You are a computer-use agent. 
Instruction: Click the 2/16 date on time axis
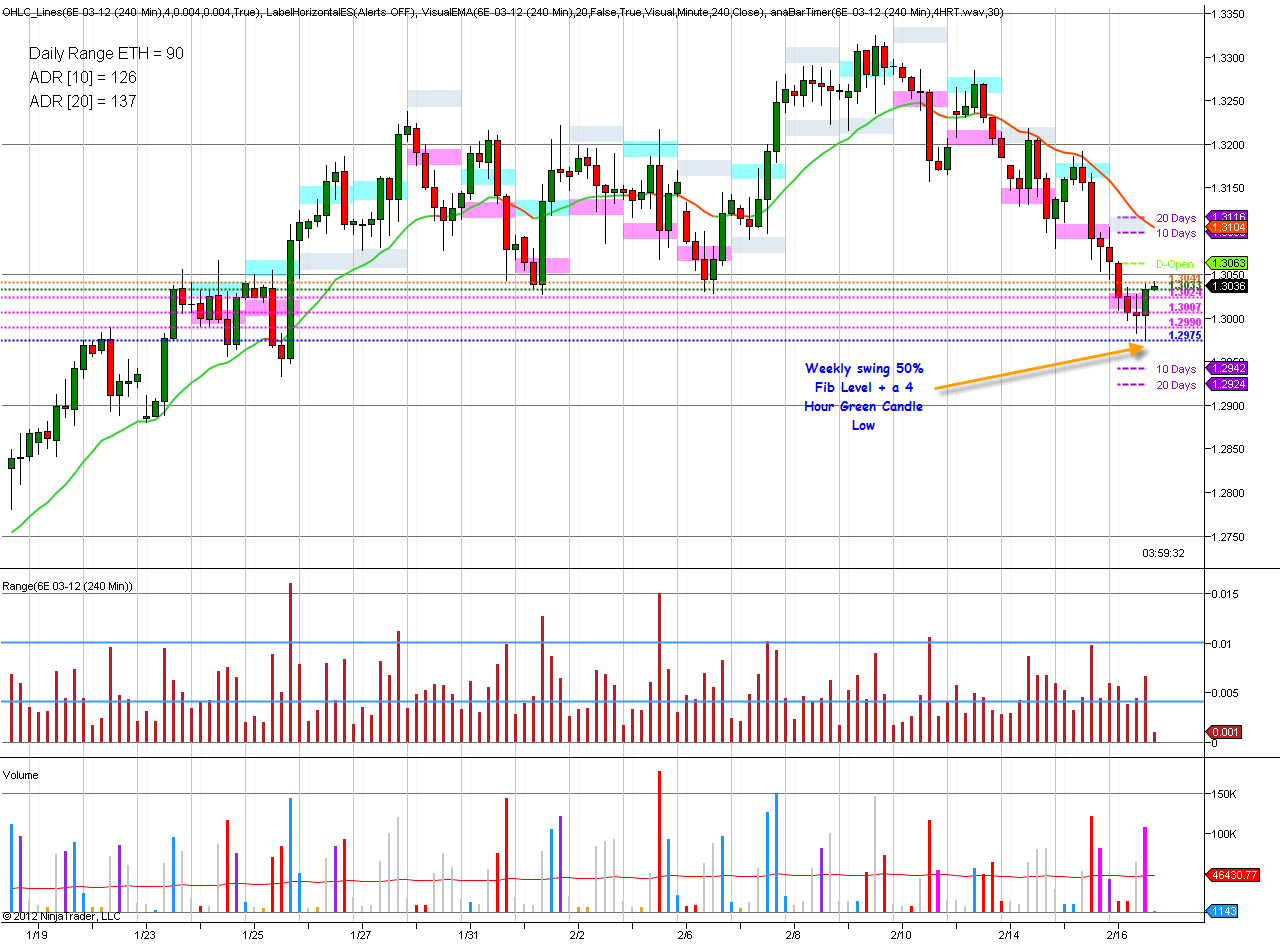[1117, 935]
